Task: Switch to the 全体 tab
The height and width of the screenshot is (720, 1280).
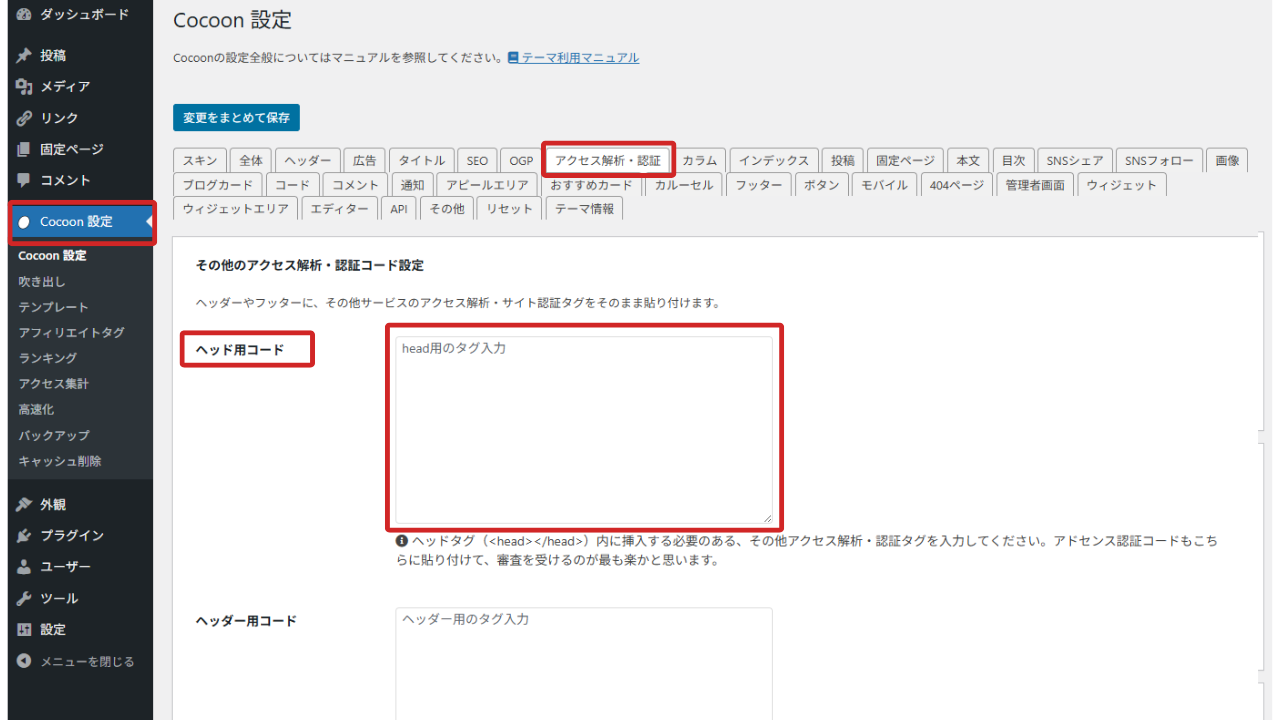Action: (251, 160)
